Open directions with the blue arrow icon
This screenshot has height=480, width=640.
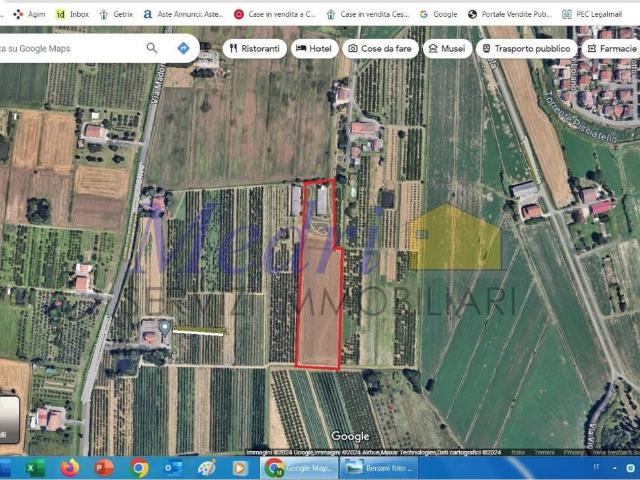pos(183,48)
